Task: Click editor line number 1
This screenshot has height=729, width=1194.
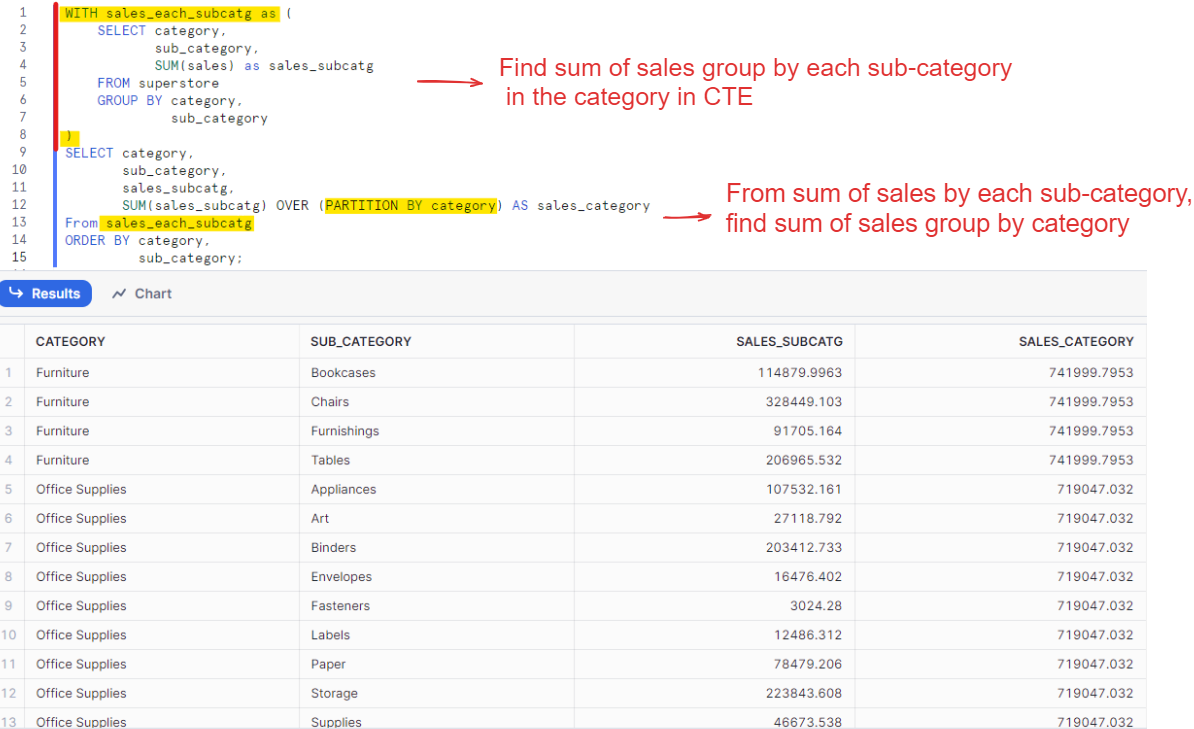Action: click(21, 14)
